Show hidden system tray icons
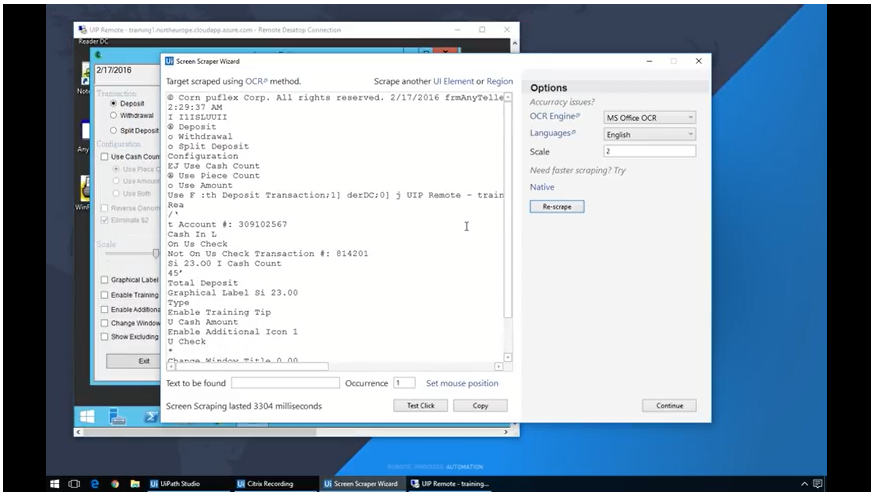875x496 pixels. click(804, 484)
